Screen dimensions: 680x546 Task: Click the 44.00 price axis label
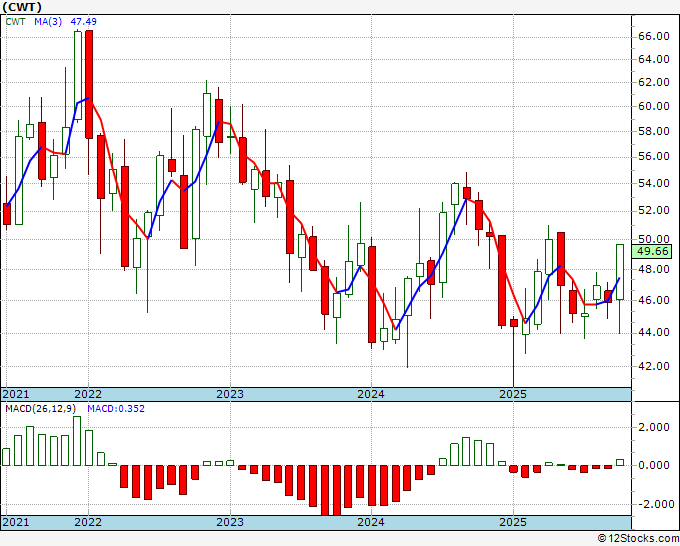654,333
